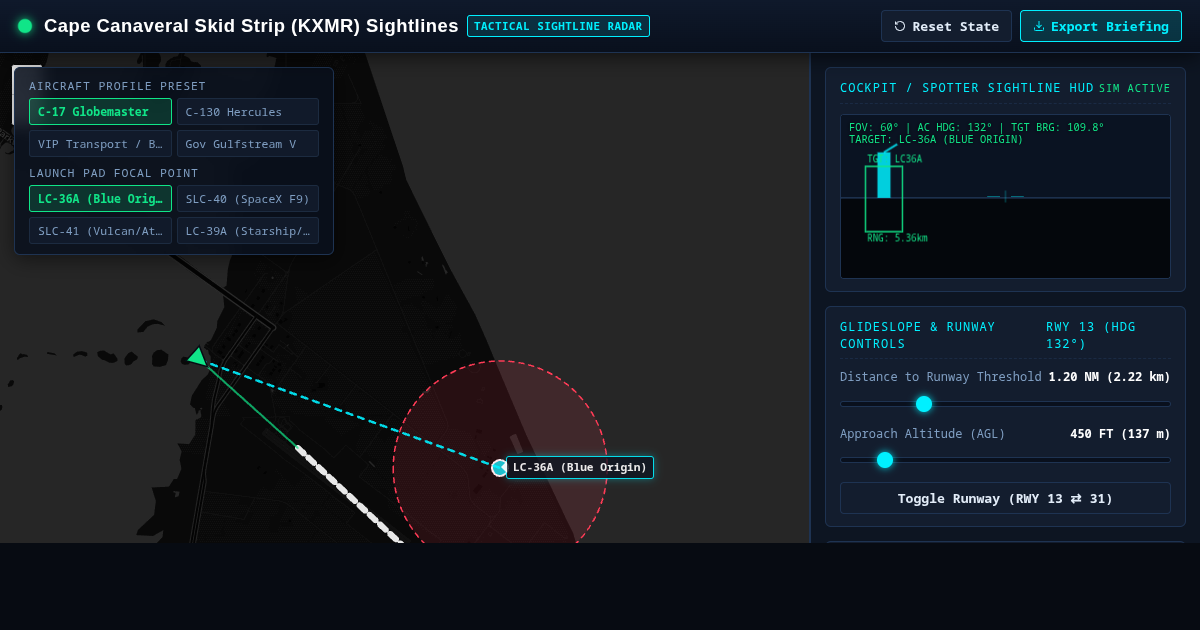
Task: Click the green target box in HUD
Action: [884, 199]
